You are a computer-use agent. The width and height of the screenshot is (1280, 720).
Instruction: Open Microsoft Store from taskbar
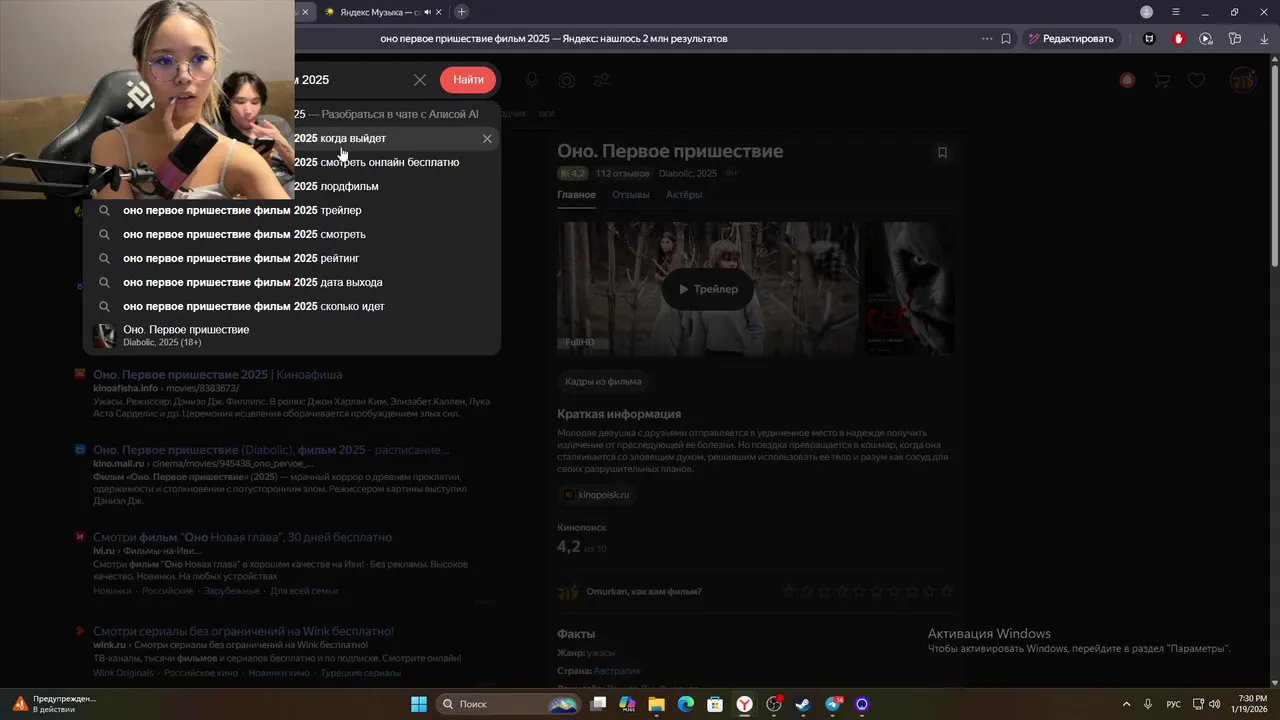(x=715, y=704)
